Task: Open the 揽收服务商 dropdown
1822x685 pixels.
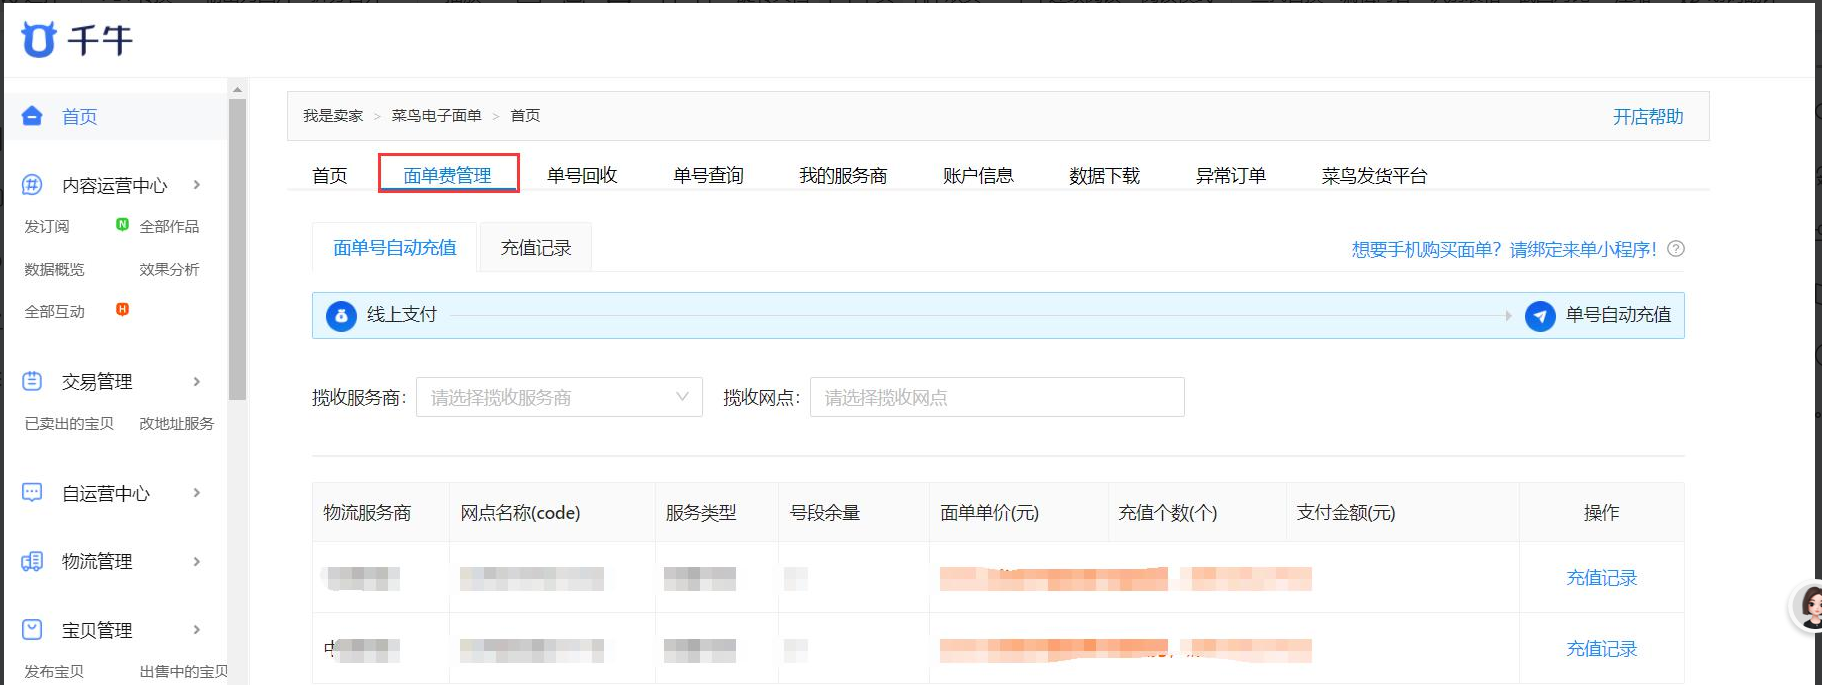Action: [559, 397]
